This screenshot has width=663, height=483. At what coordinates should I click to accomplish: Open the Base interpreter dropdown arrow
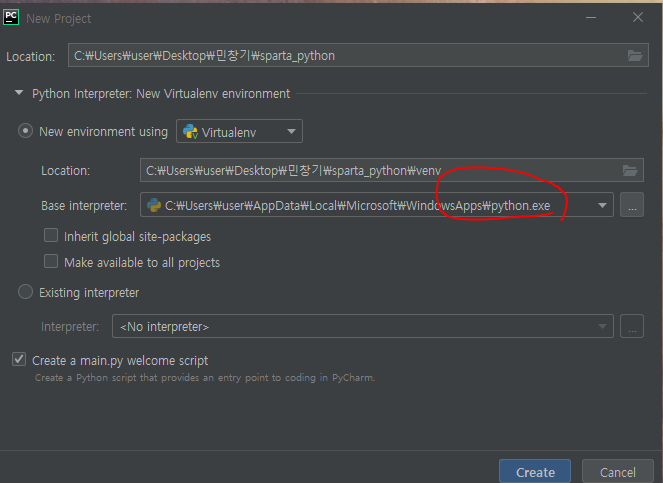pyautogui.click(x=602, y=205)
